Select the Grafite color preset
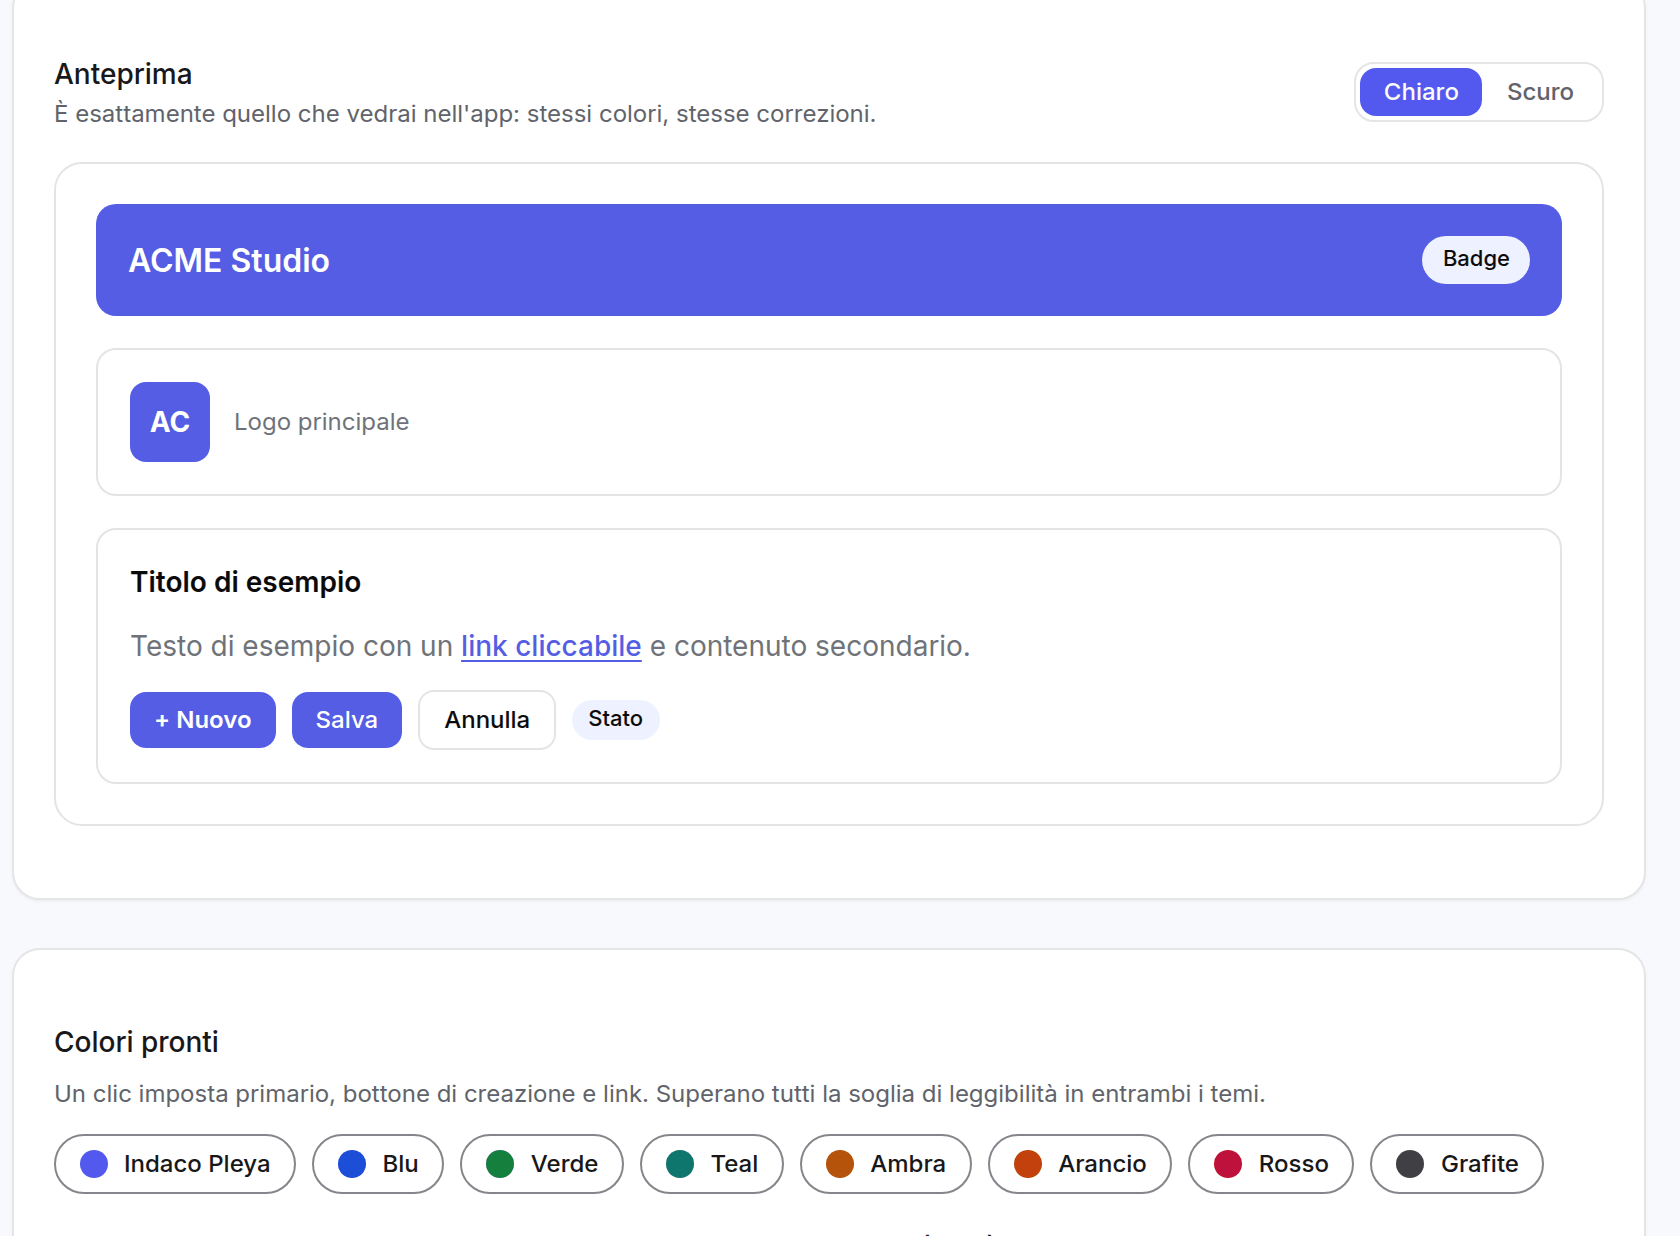Screen dimensions: 1680x1236 pos(1457,1164)
